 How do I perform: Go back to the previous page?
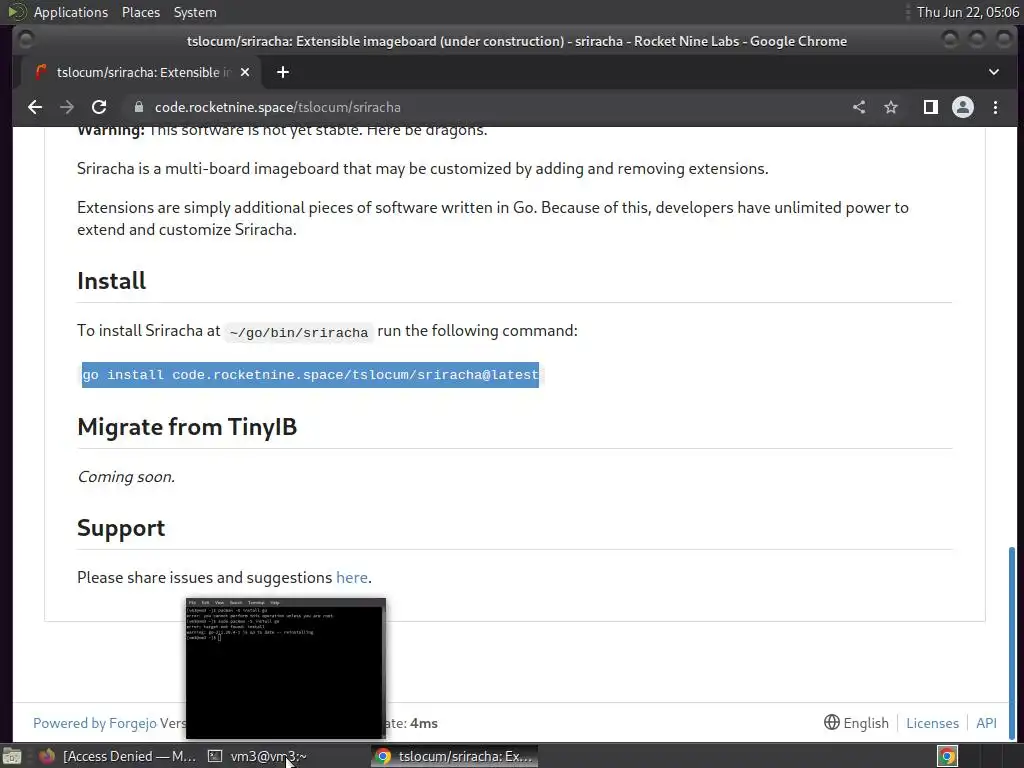[x=35, y=107]
